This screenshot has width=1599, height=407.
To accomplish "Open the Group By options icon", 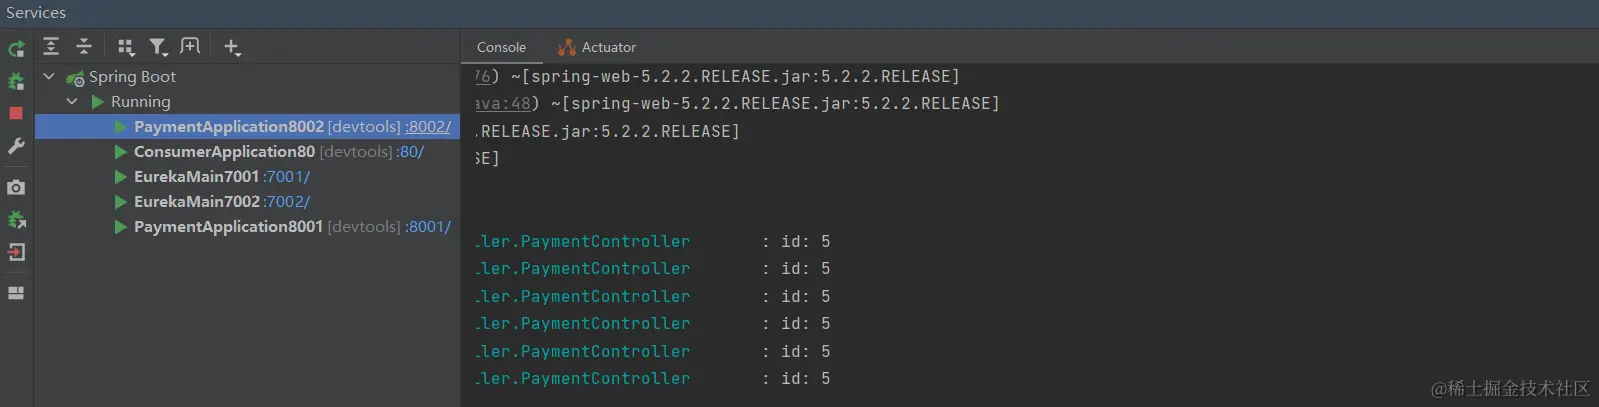I will [125, 46].
